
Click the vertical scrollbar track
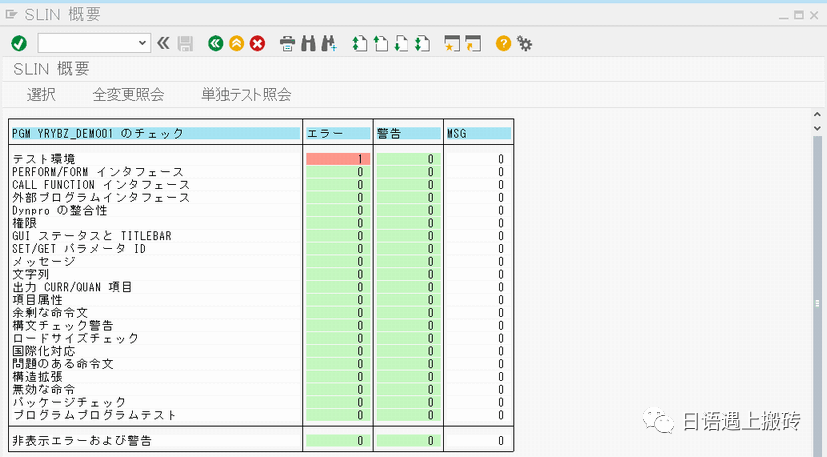click(817, 296)
